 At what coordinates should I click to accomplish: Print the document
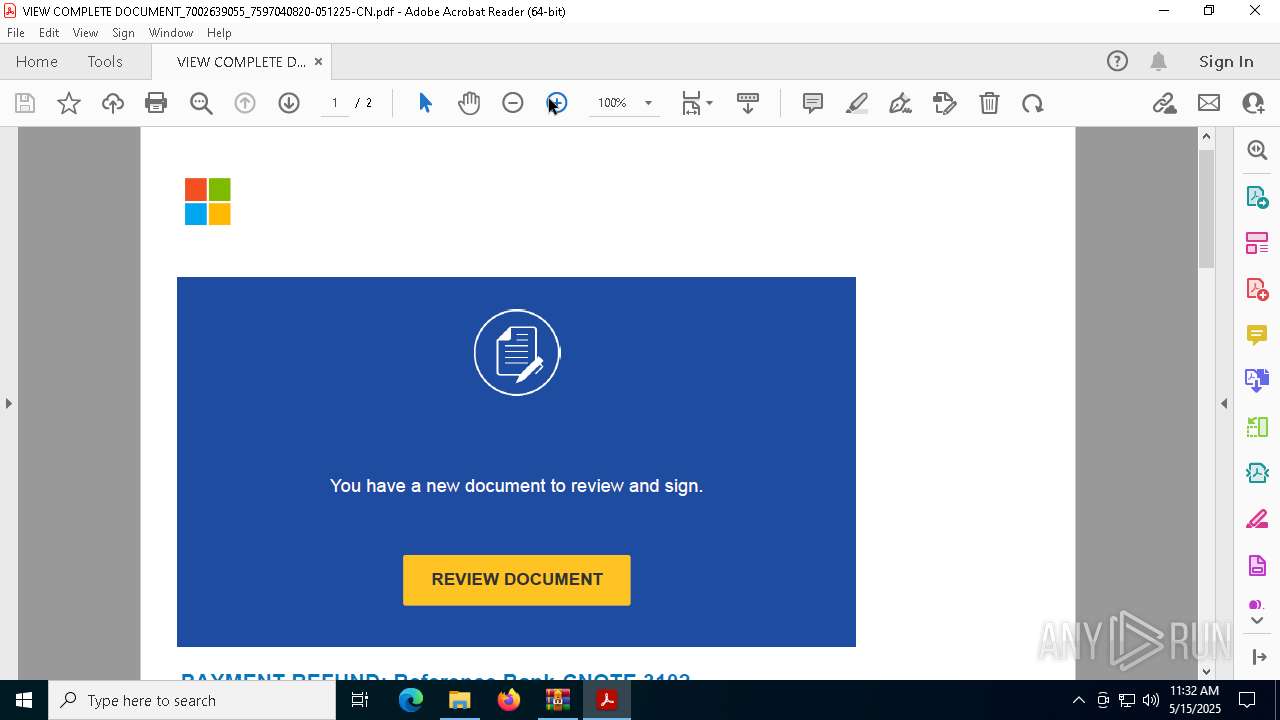point(156,103)
